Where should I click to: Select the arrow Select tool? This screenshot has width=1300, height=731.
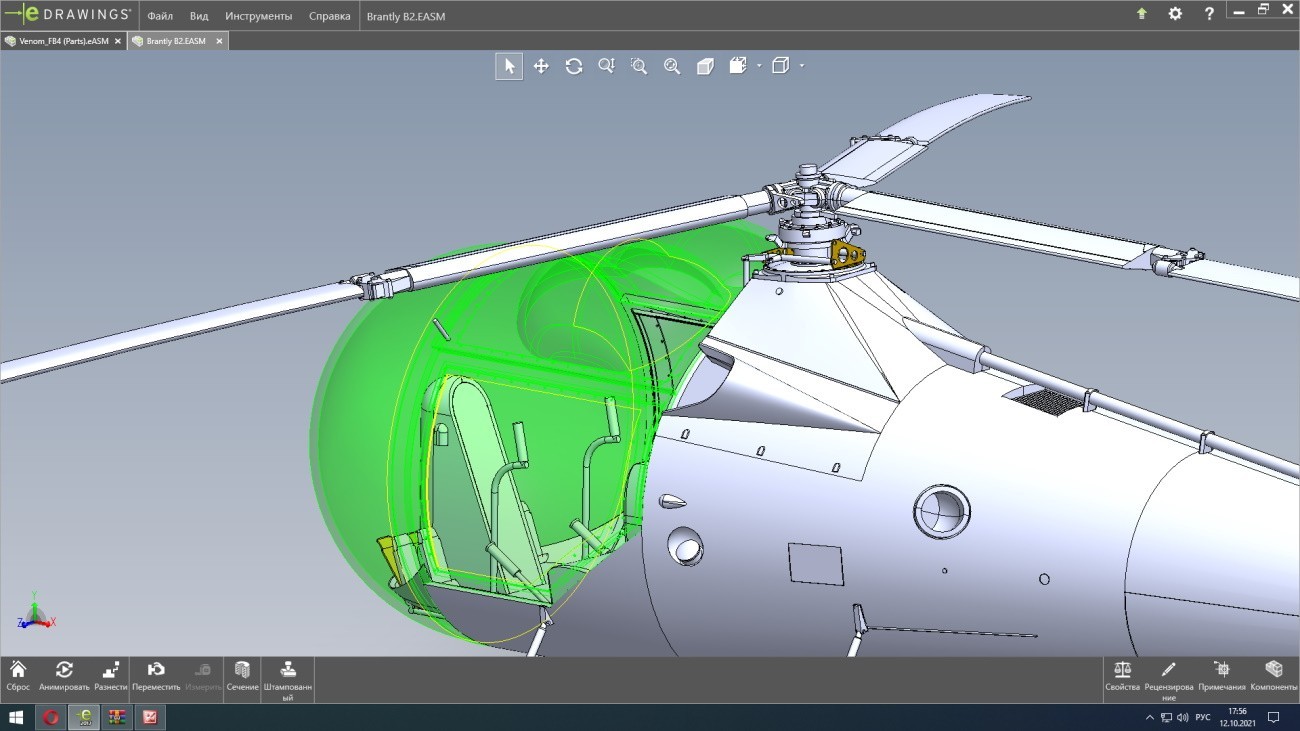[x=509, y=66]
